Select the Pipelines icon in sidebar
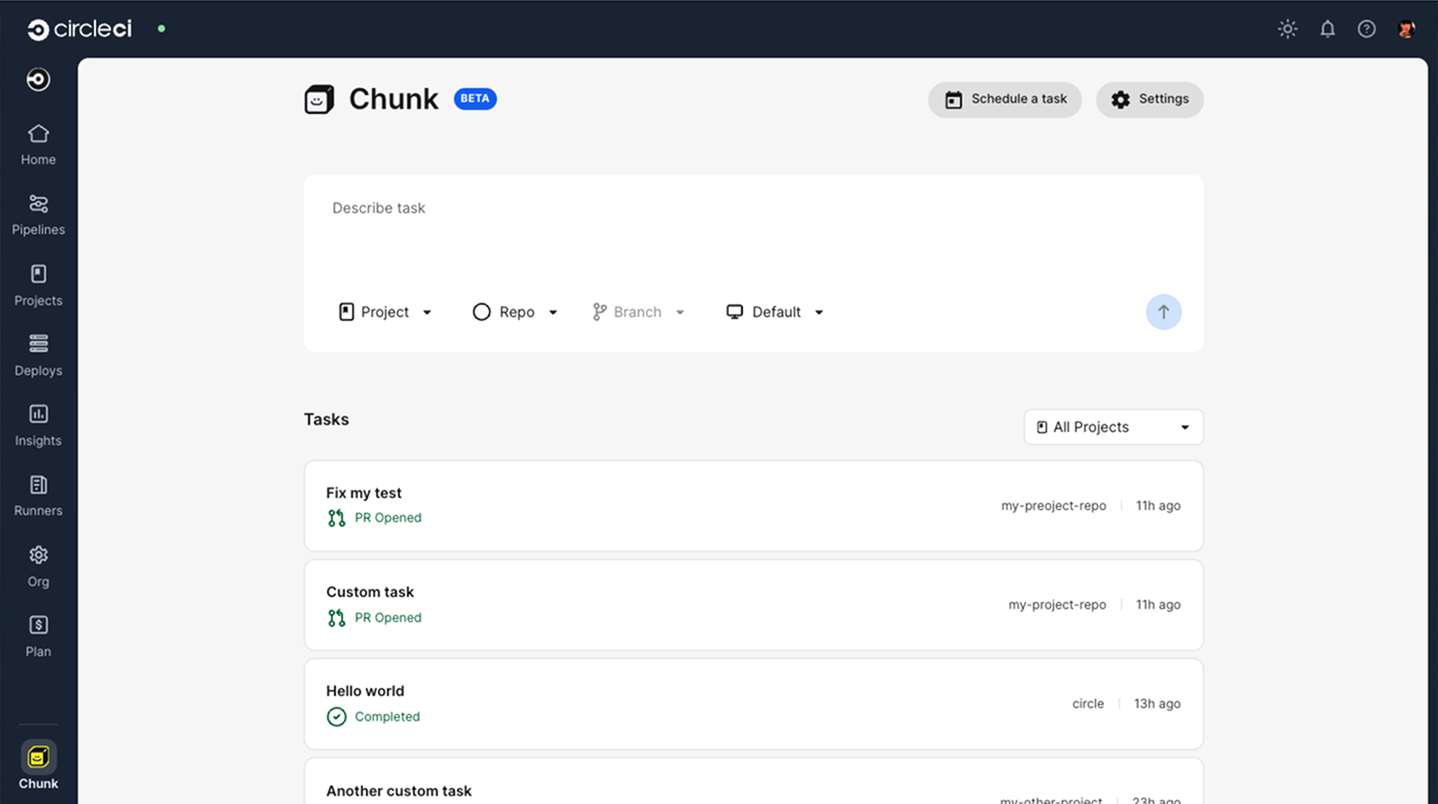Screen dimensions: 1438x804 point(37,212)
